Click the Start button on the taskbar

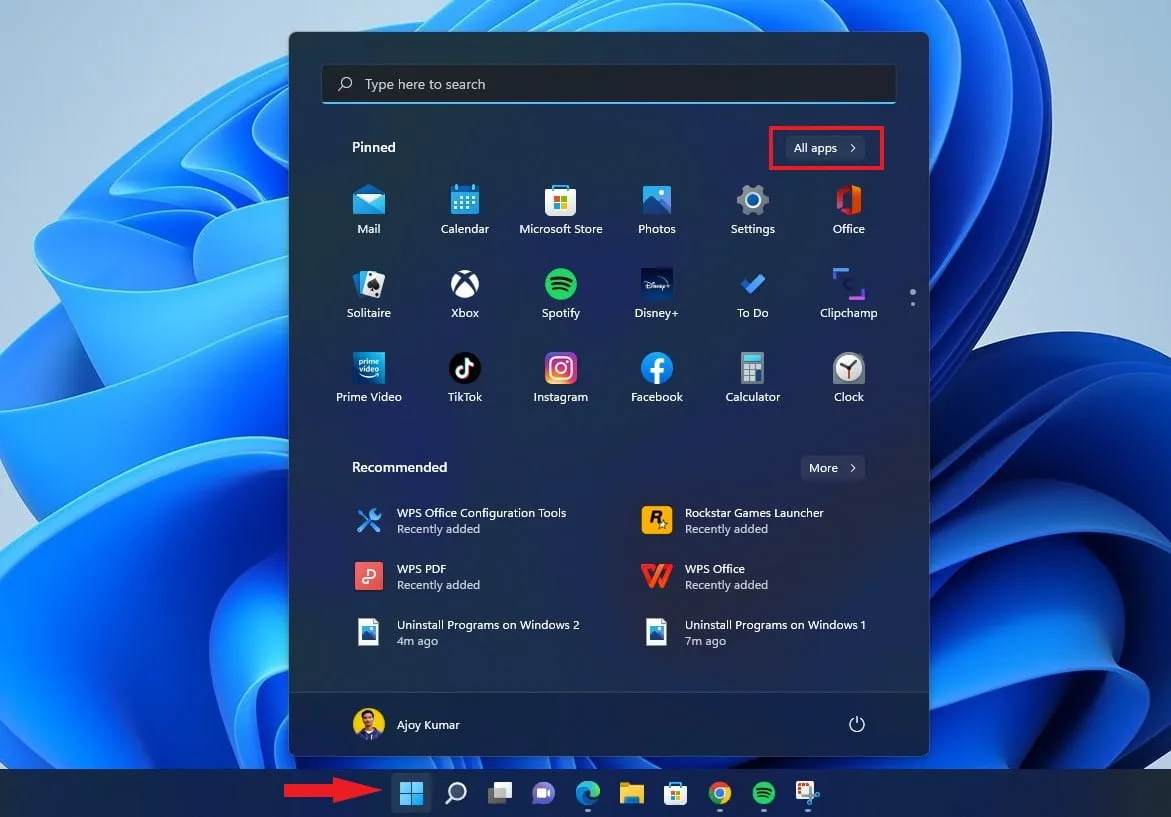(x=411, y=794)
